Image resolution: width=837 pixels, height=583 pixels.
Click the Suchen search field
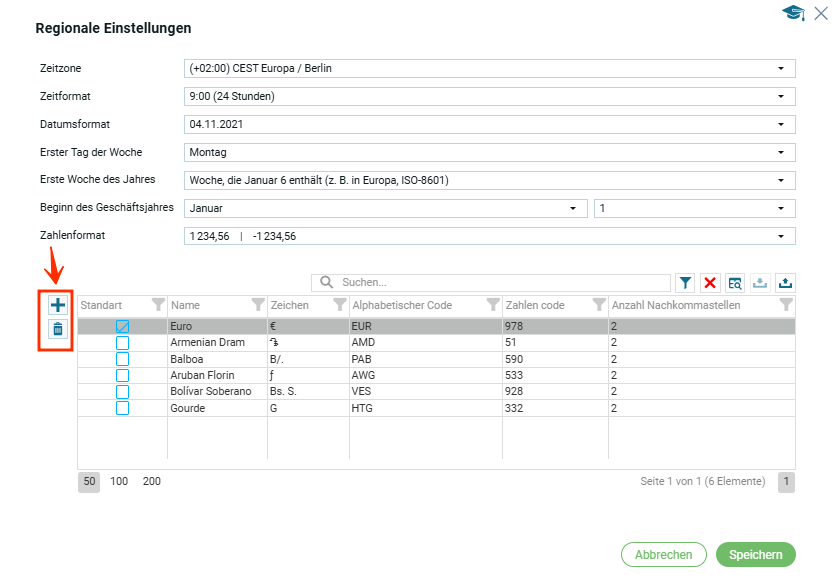point(500,283)
